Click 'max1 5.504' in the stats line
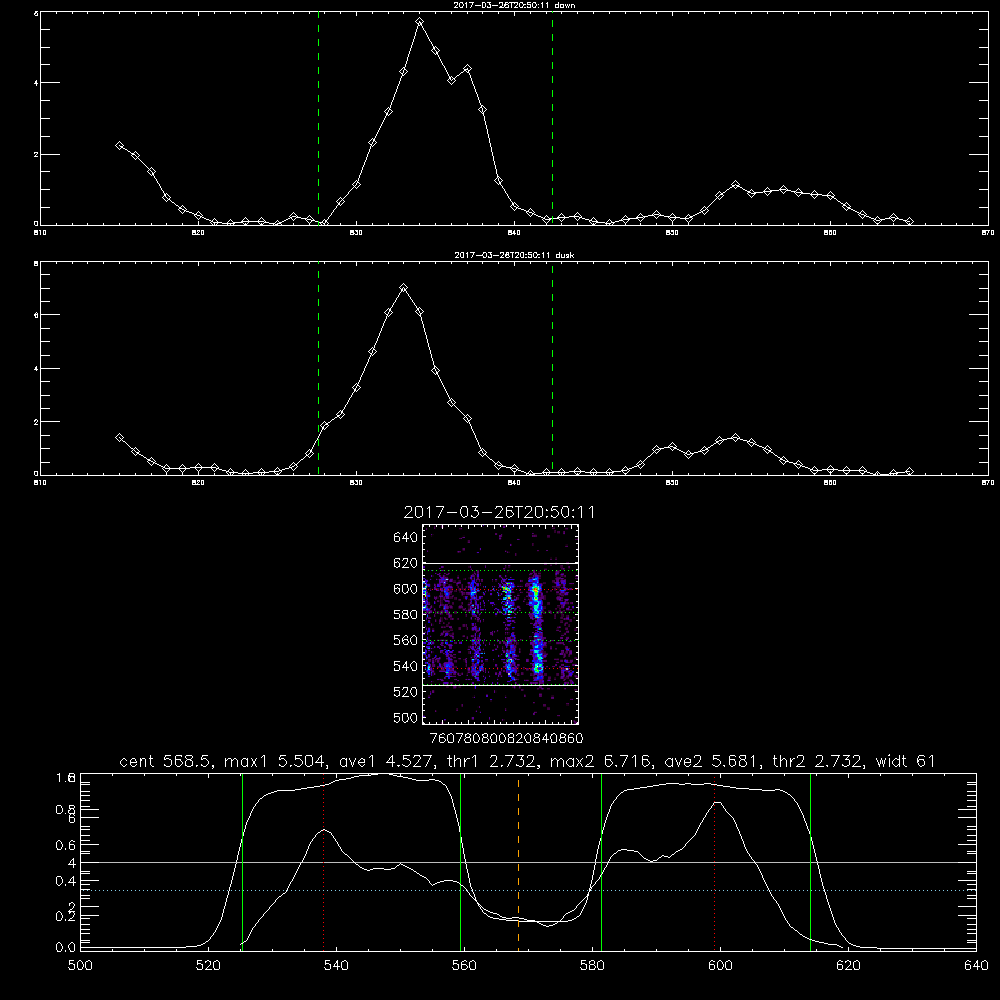This screenshot has height=1000, width=1000. pyautogui.click(x=274, y=761)
